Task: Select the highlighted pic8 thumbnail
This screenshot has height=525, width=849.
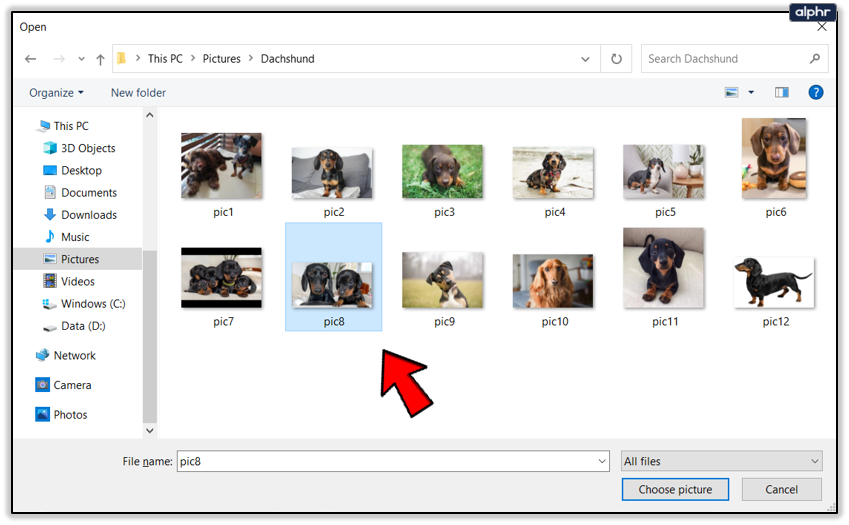Action: (333, 277)
